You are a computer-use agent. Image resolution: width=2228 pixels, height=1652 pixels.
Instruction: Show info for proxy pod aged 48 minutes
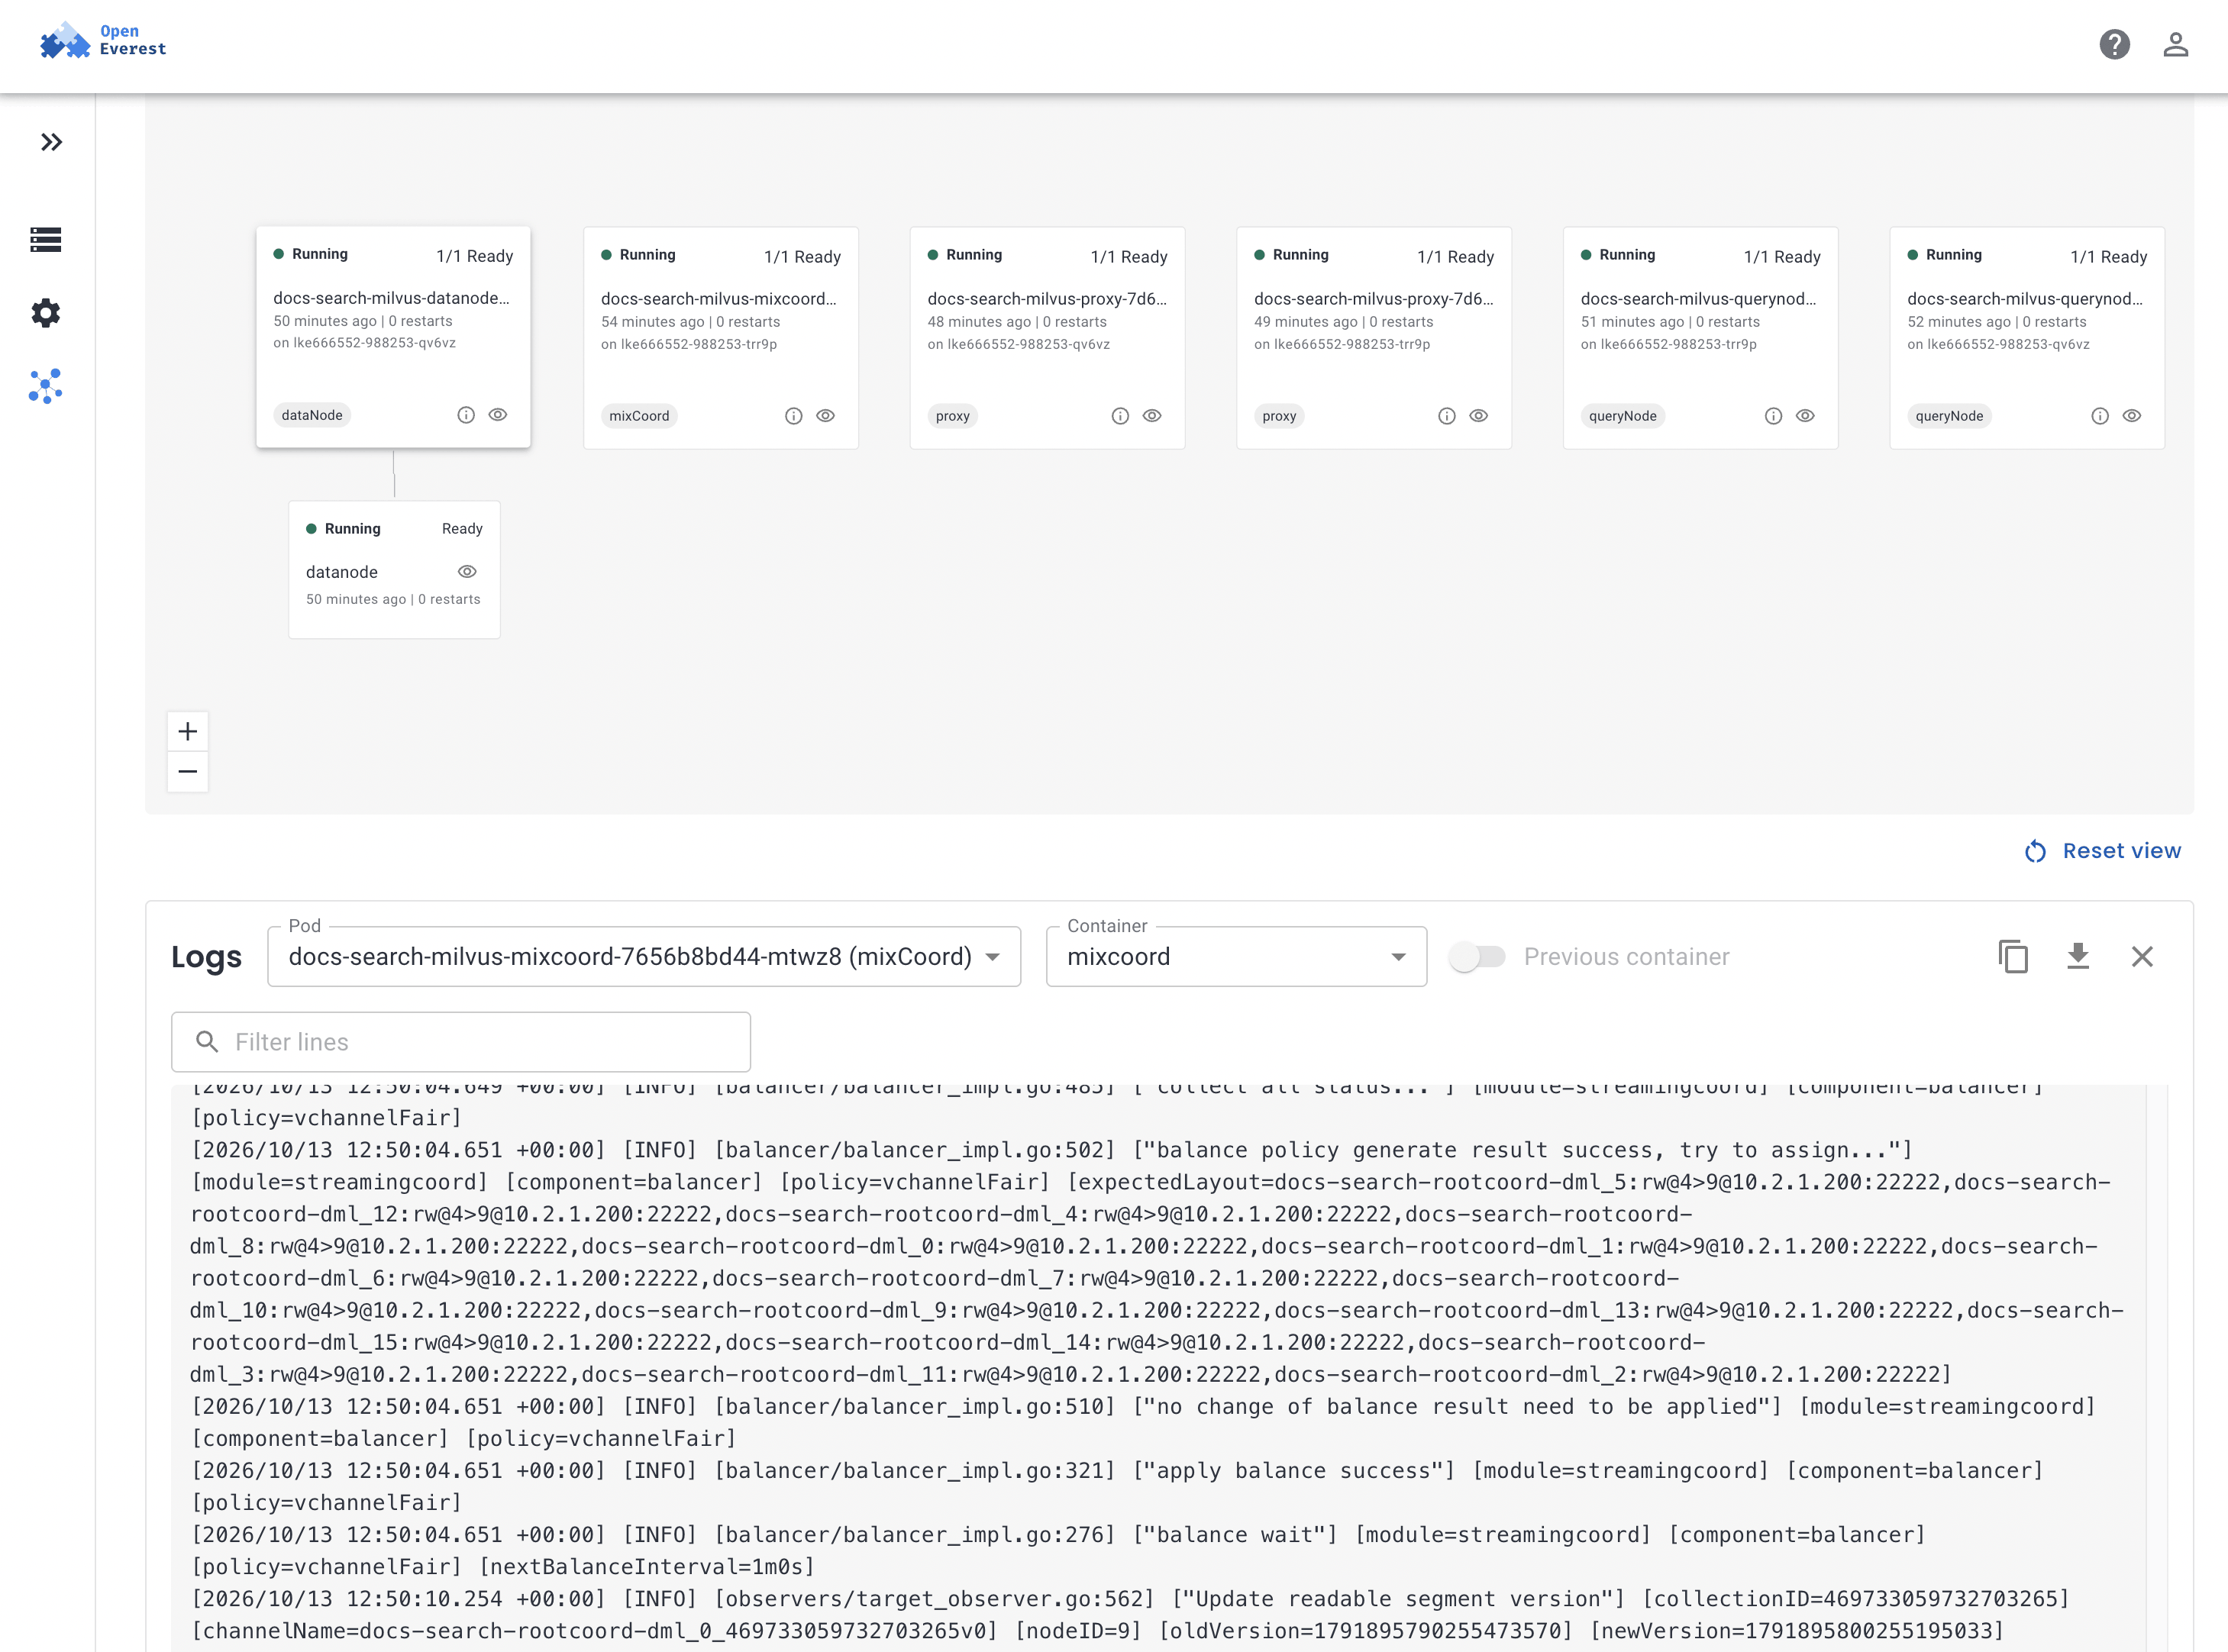pyautogui.click(x=1120, y=416)
